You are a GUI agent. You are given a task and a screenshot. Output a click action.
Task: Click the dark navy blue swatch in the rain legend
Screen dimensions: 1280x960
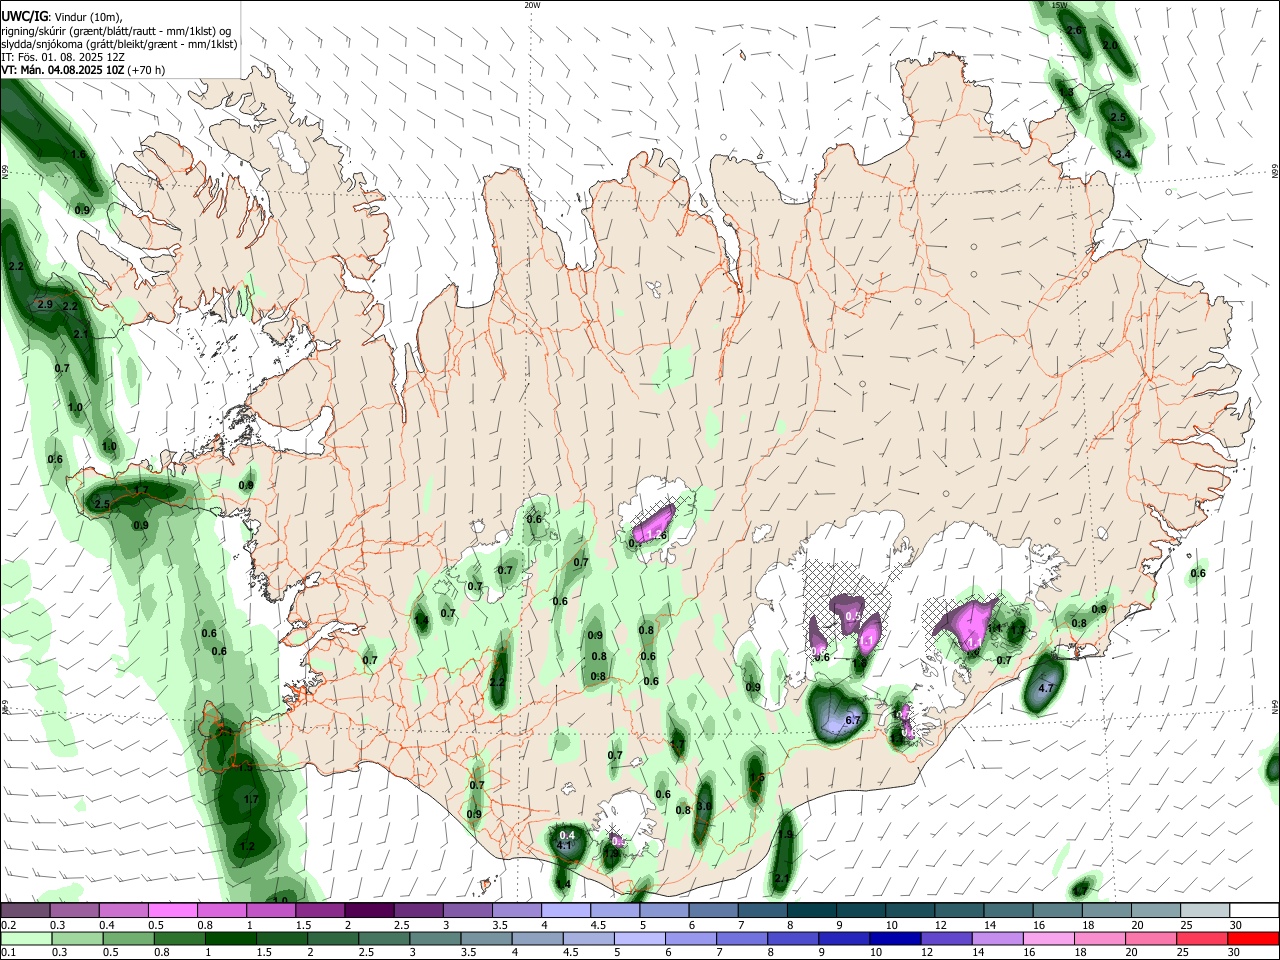[x=894, y=938]
